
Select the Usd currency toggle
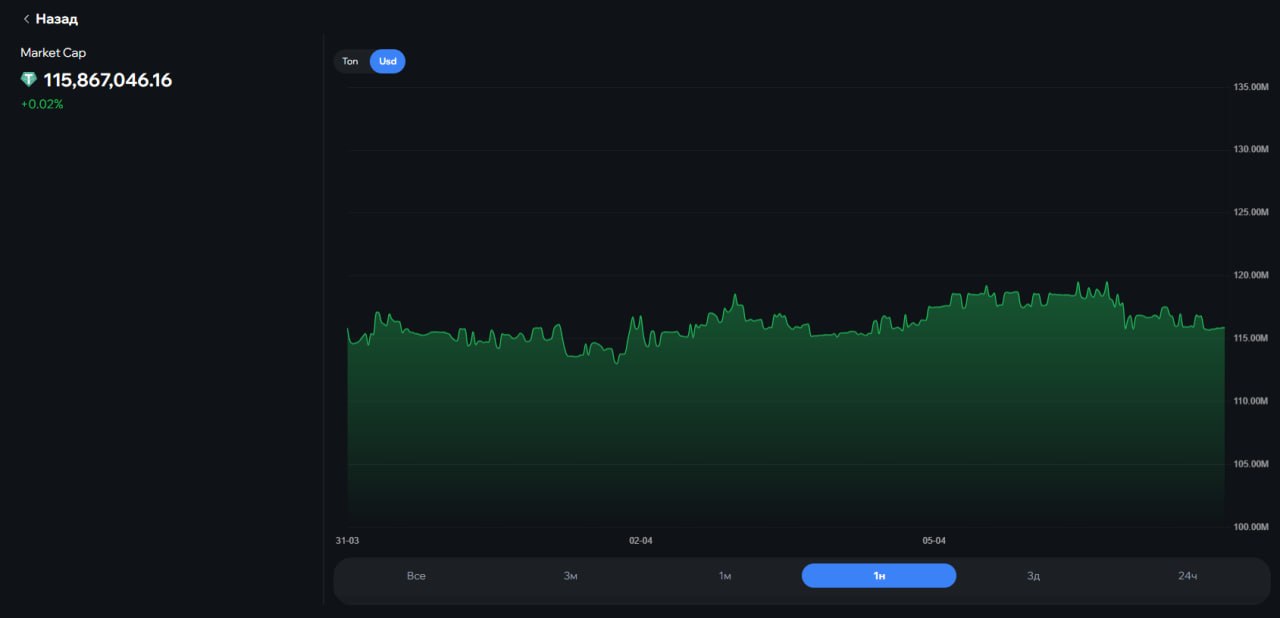pos(387,62)
